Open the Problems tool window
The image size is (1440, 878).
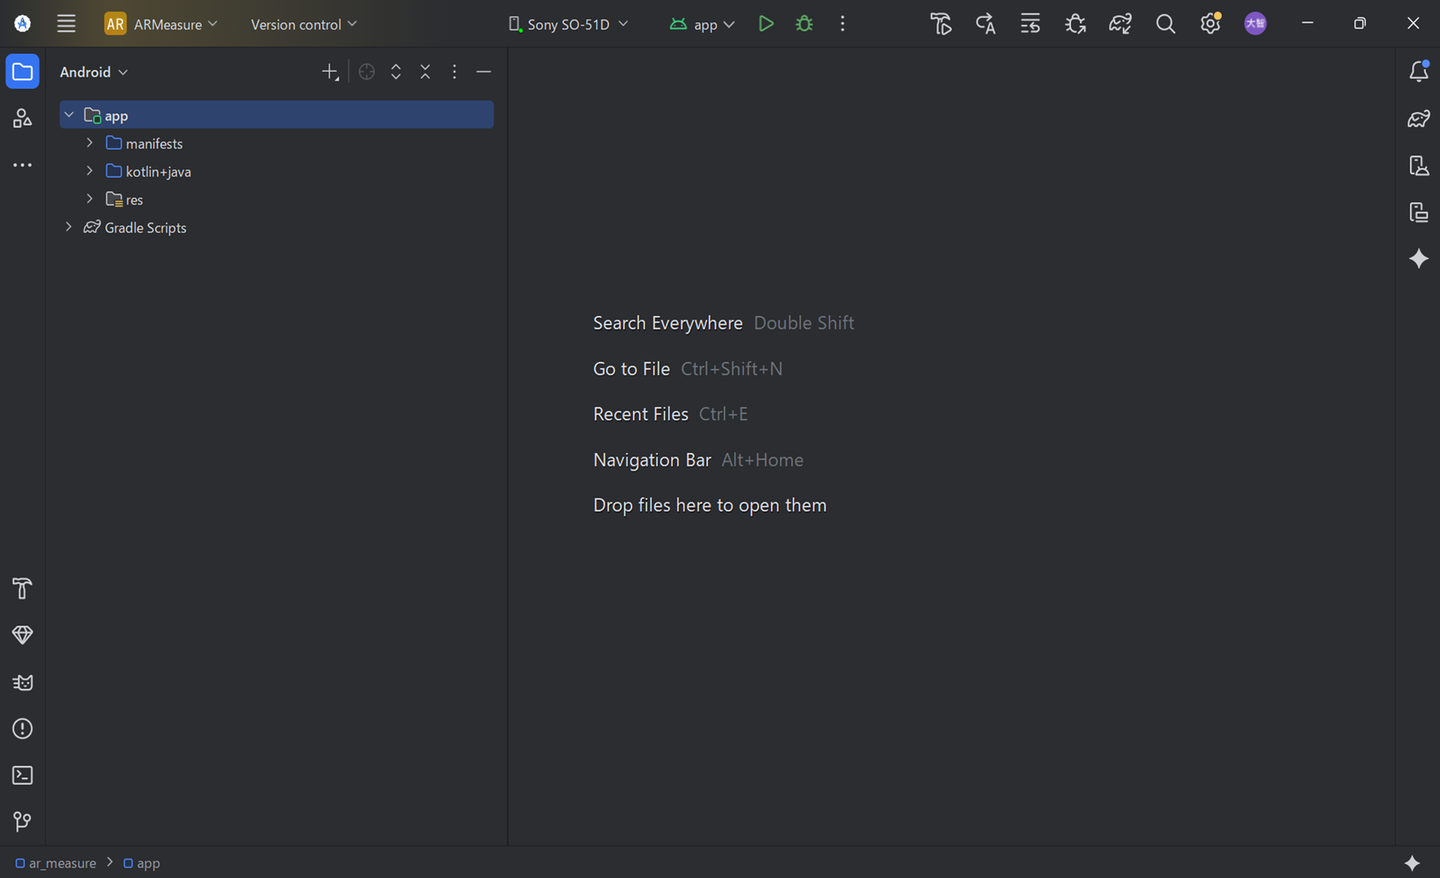click(x=22, y=729)
